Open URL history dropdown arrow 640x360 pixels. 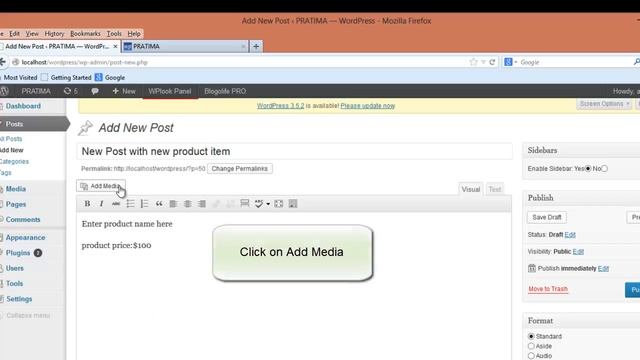pos(483,62)
